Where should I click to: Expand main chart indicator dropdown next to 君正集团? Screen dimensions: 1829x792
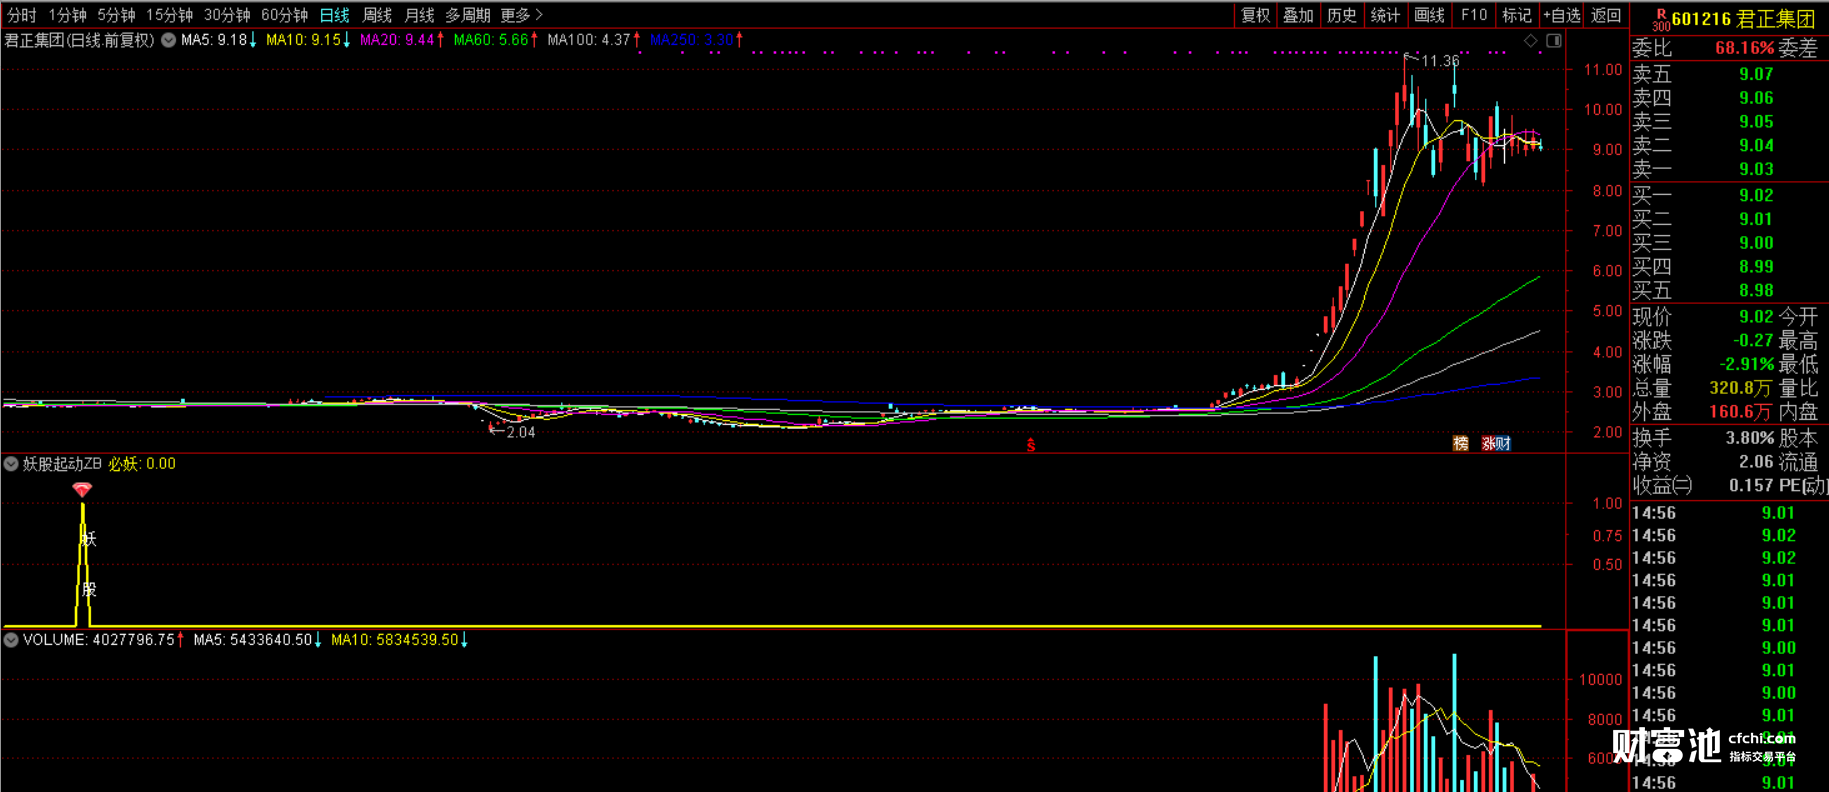tap(168, 41)
